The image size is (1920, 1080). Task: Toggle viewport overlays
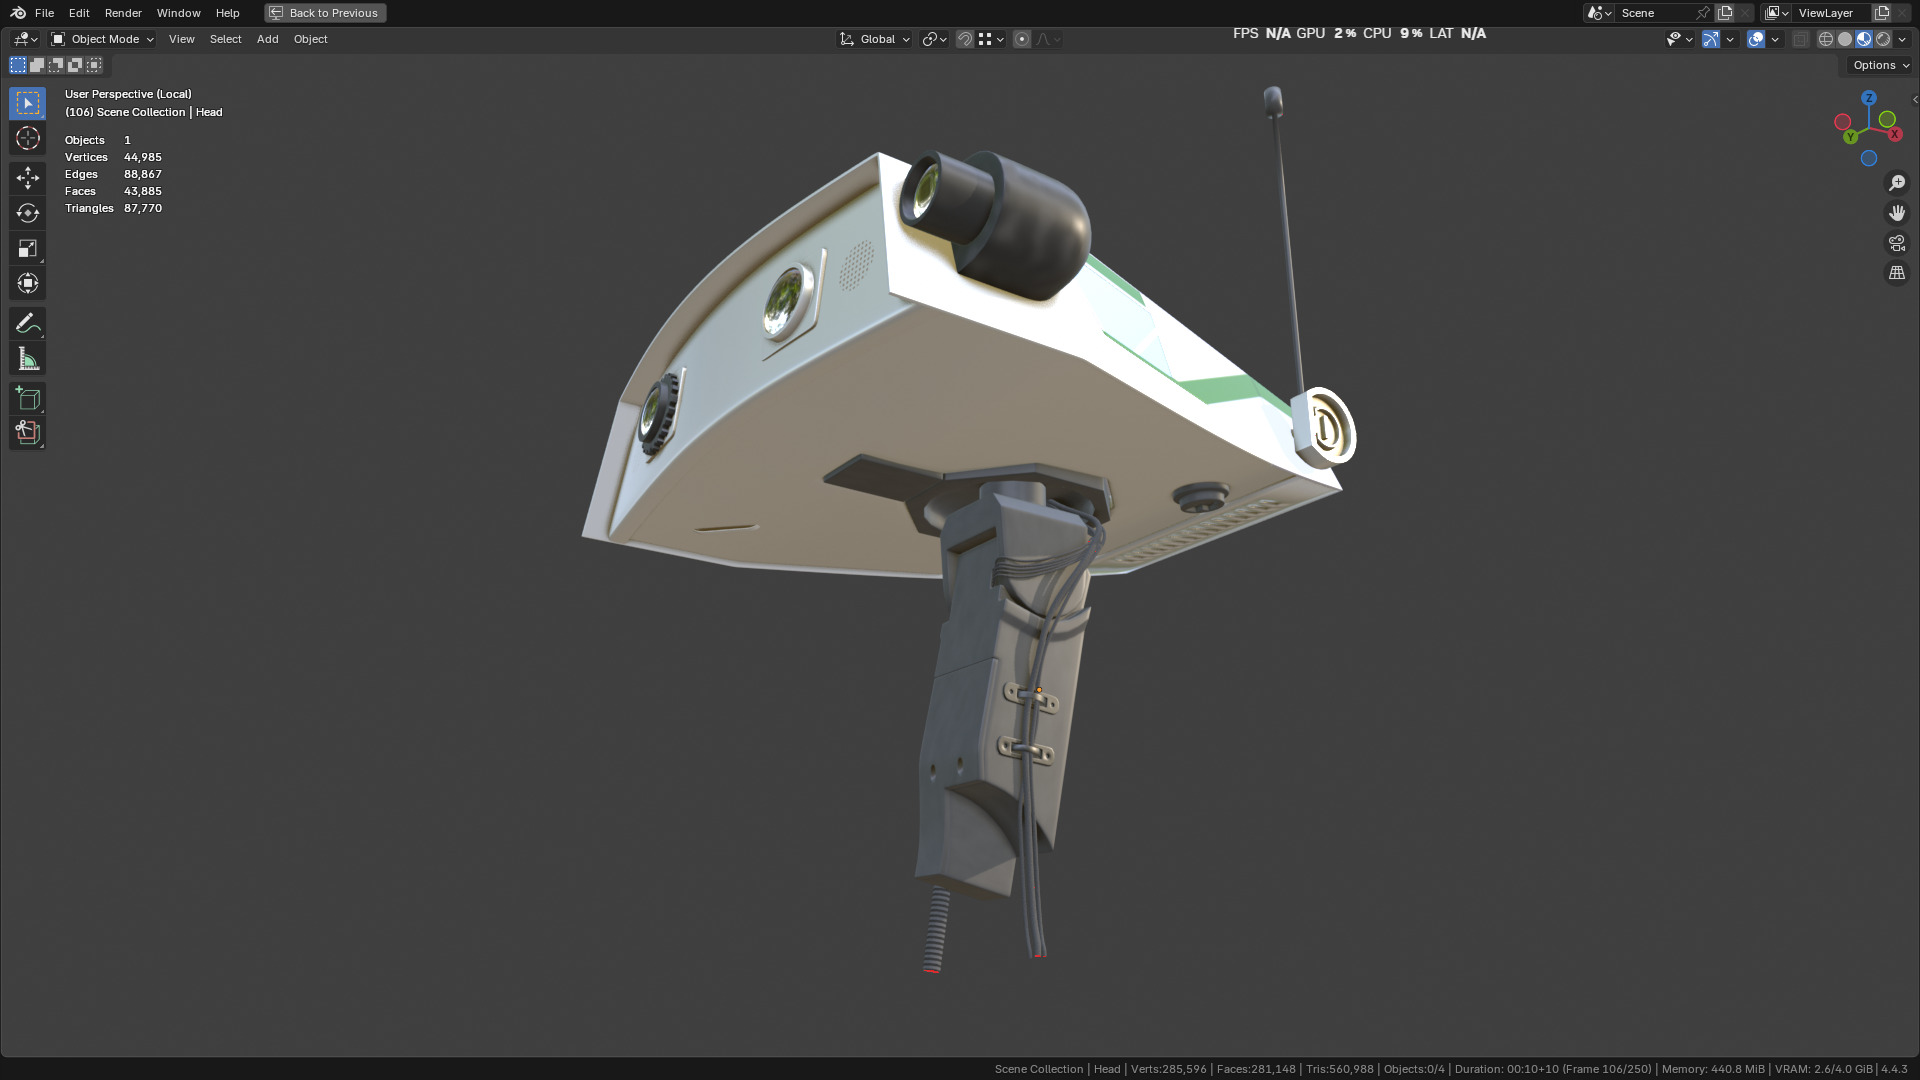click(x=1756, y=39)
